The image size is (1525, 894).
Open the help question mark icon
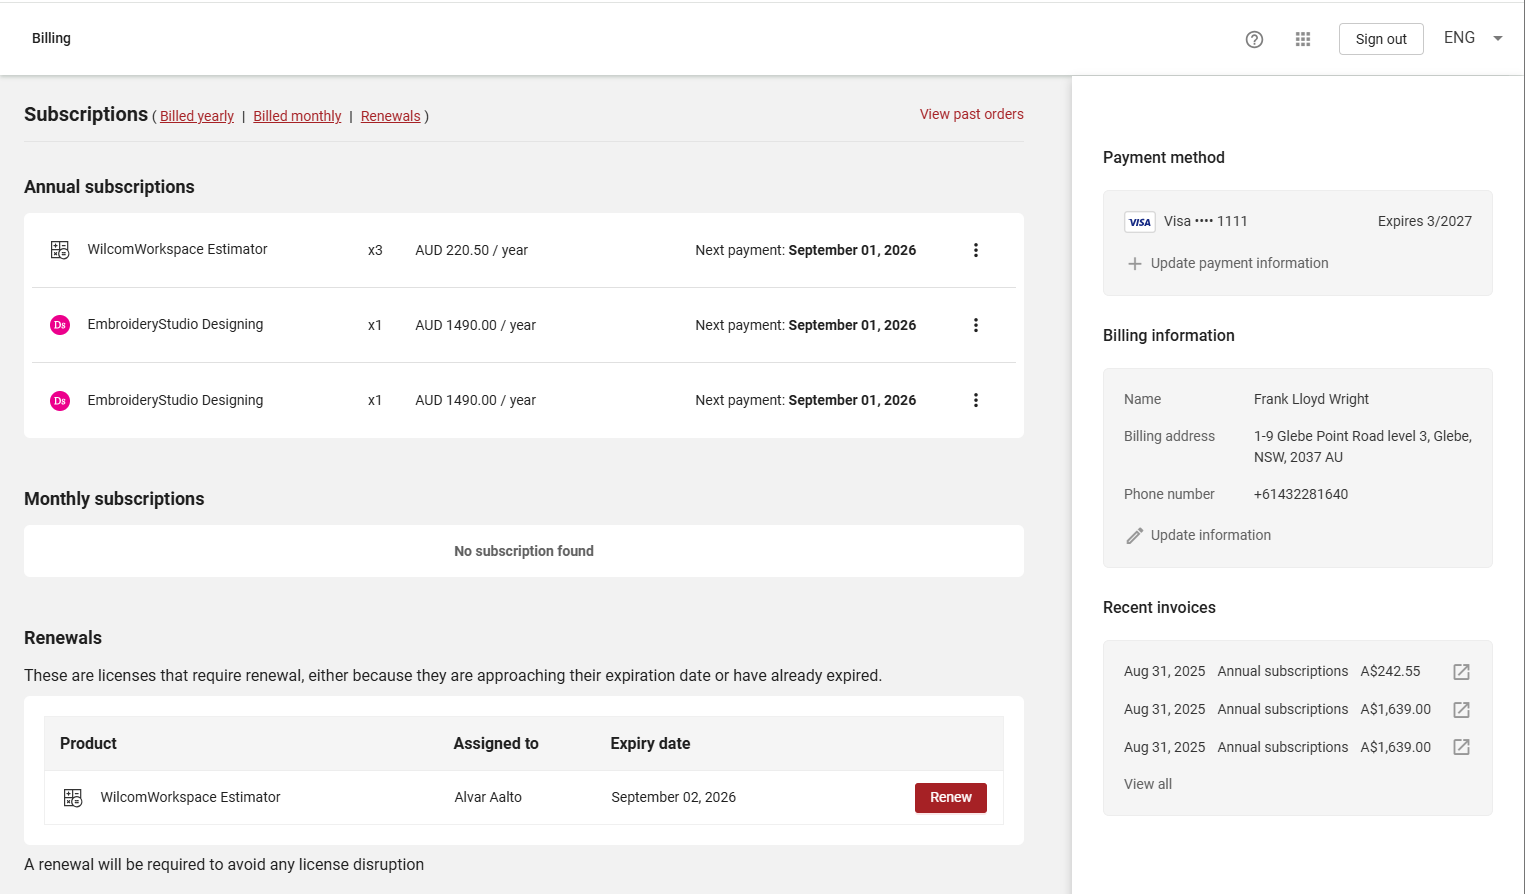(x=1254, y=39)
